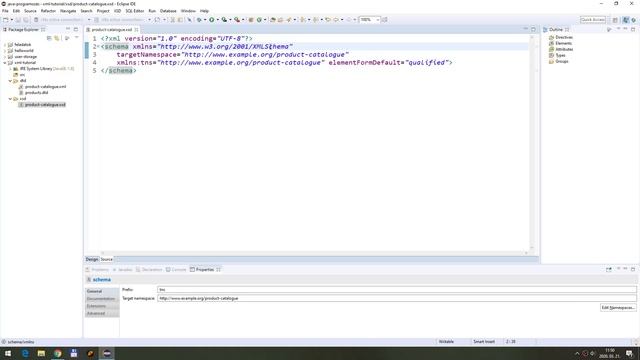Open File Explorer from the taskbar

pos(41,353)
